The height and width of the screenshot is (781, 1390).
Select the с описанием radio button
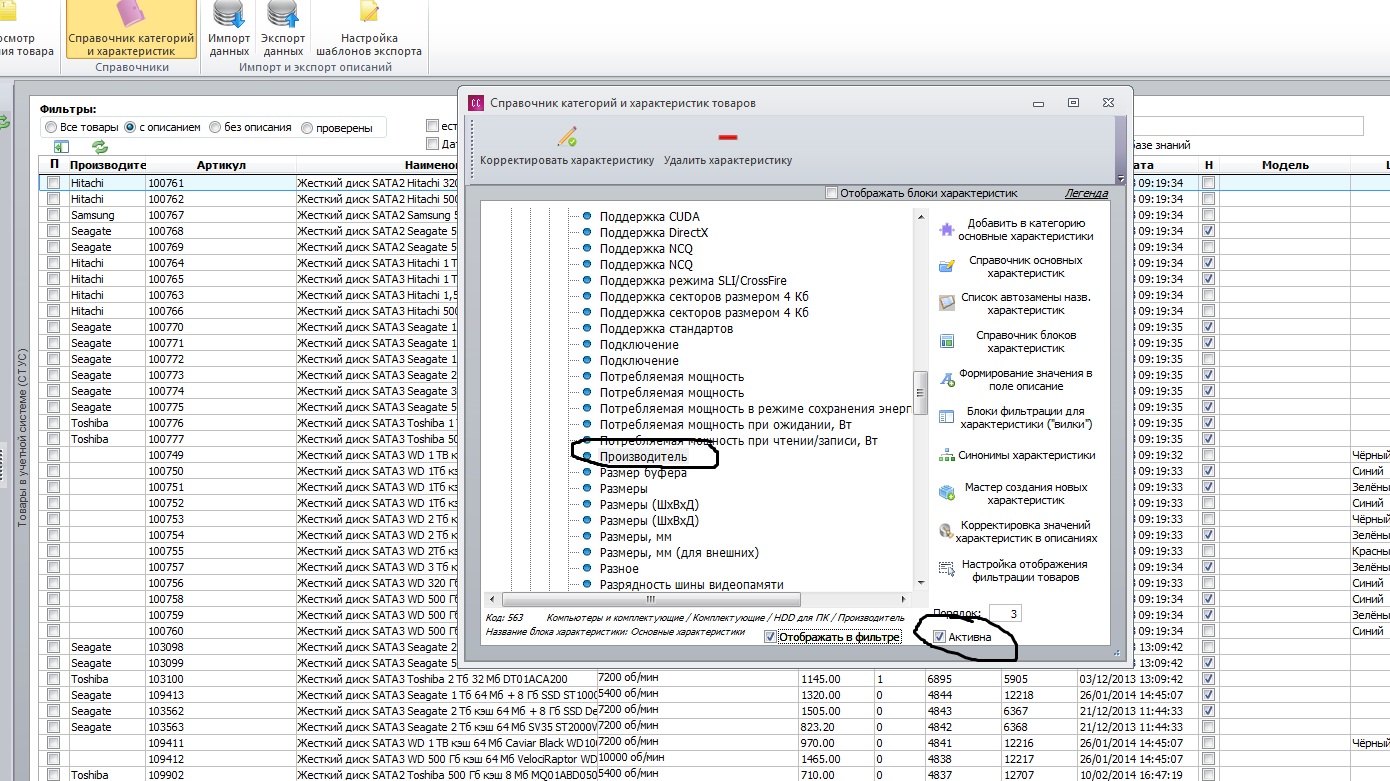[130, 128]
